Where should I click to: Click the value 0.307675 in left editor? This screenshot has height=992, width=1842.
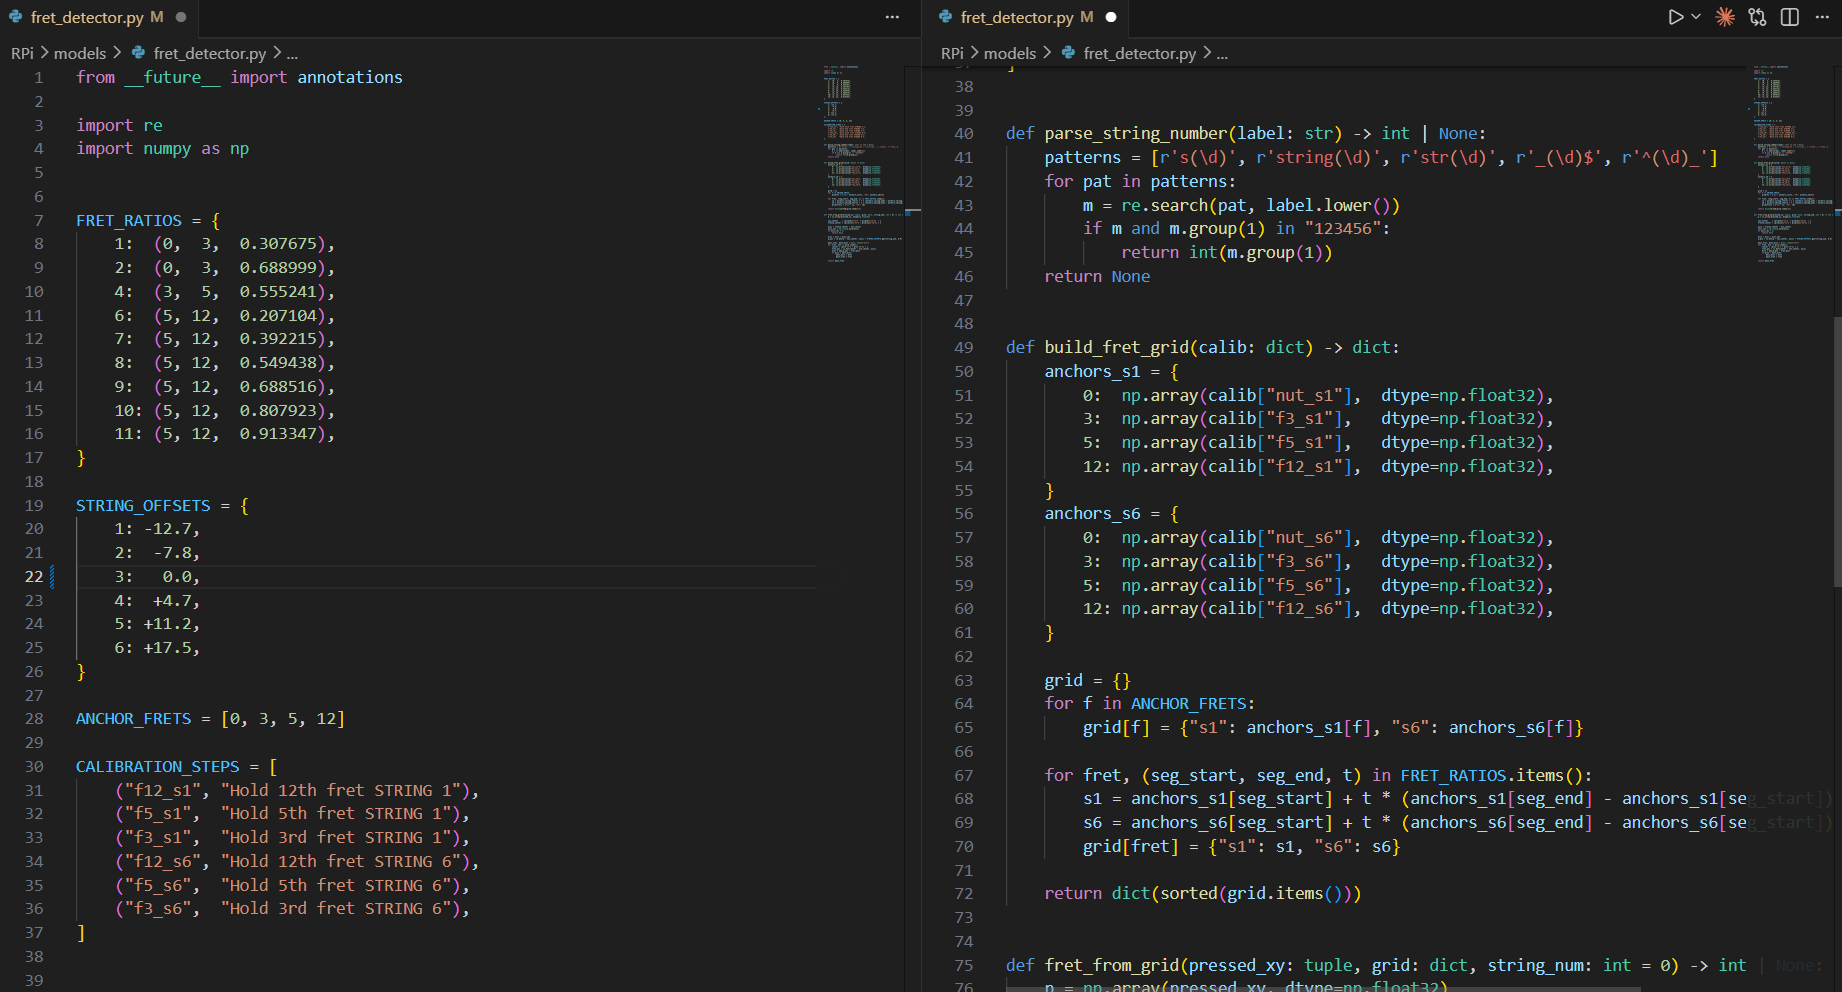click(278, 244)
